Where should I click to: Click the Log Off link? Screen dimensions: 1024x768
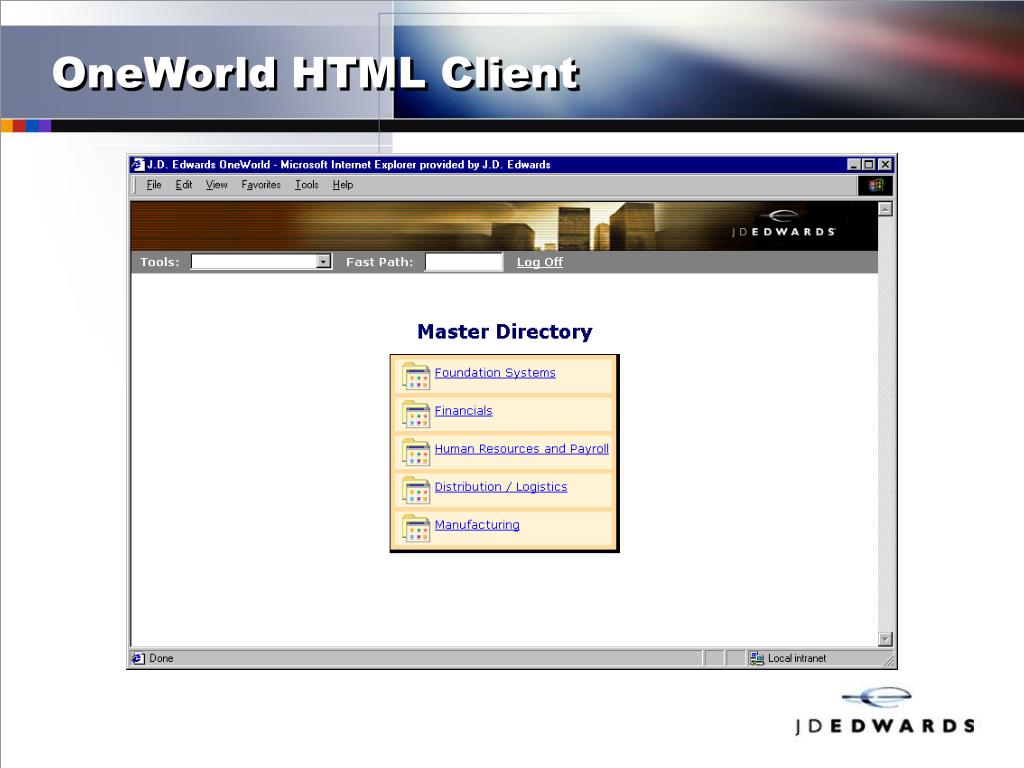point(539,262)
